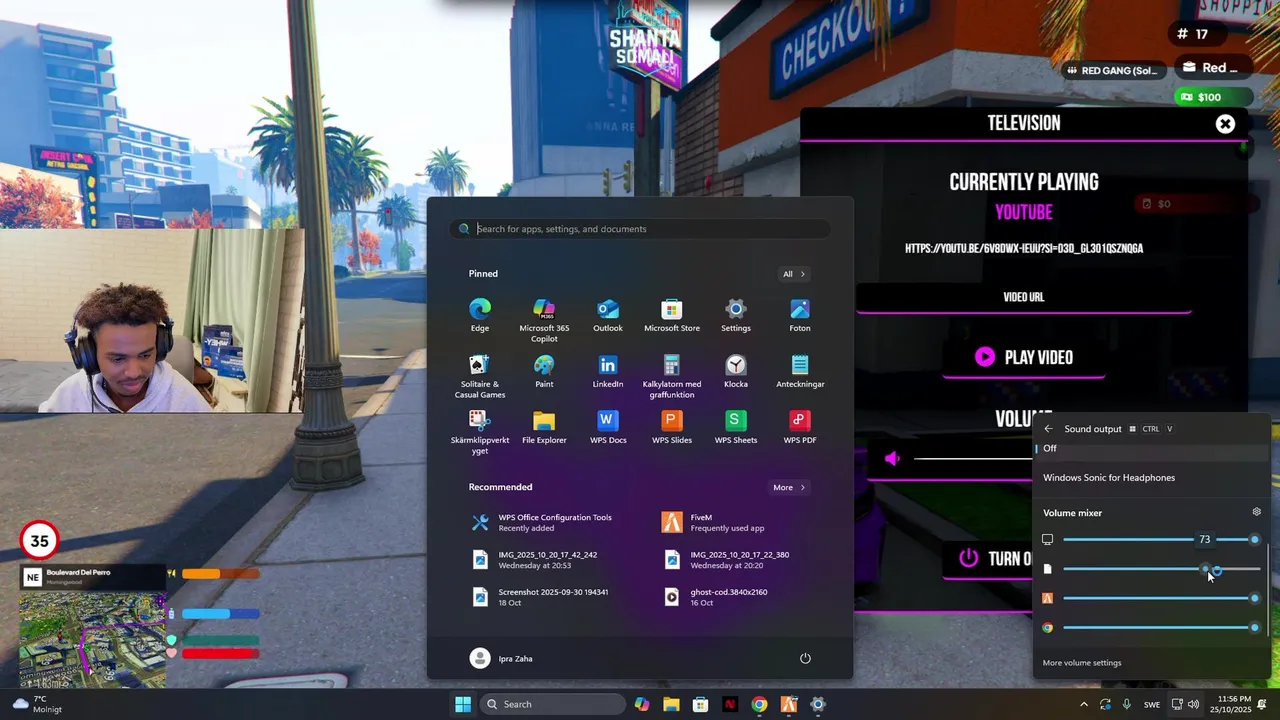Viewport: 1280px width, 720px height.
Task: Open More volume settings link
Action: pos(1082,663)
